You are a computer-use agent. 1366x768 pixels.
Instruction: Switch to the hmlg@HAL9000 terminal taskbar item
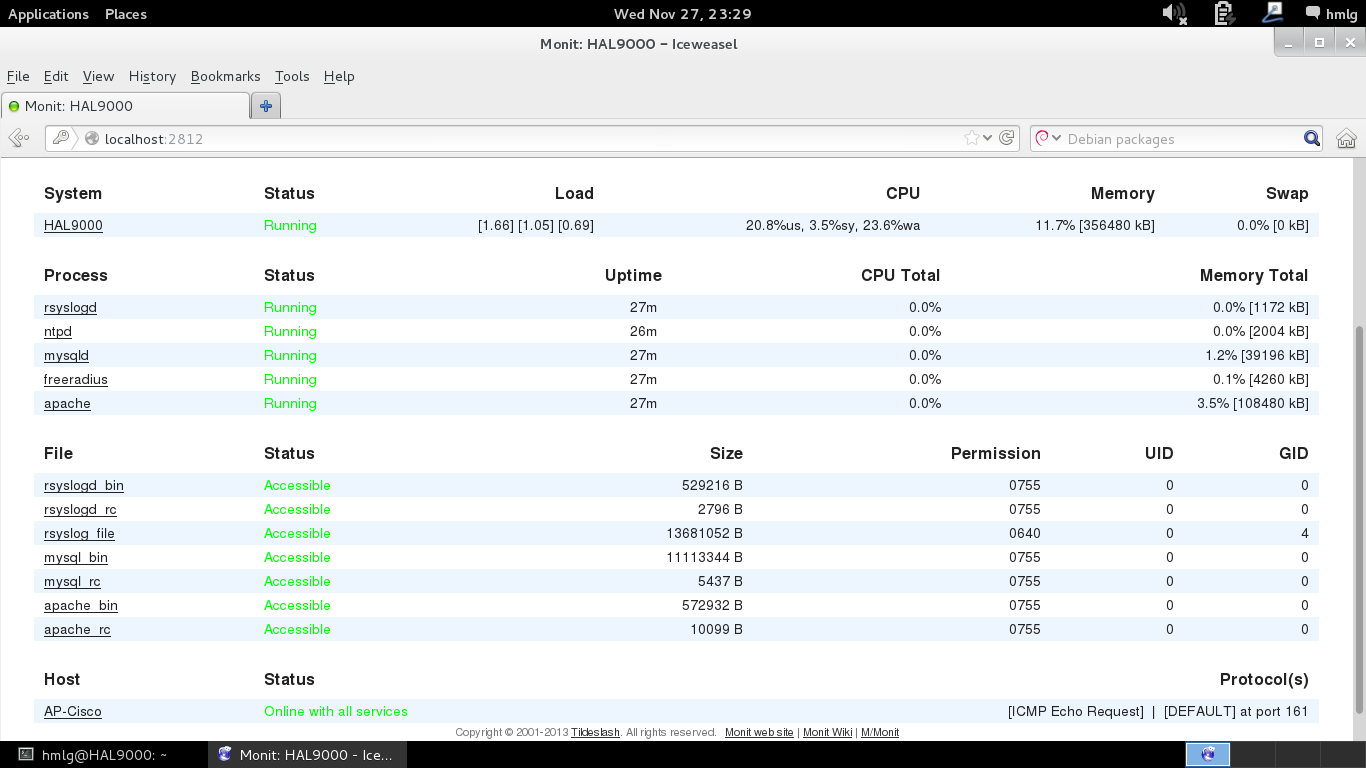(x=104, y=755)
